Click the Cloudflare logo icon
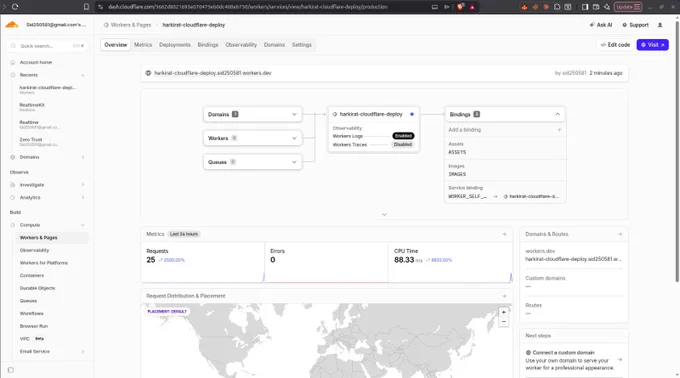This screenshot has width=680, height=378. point(12,25)
